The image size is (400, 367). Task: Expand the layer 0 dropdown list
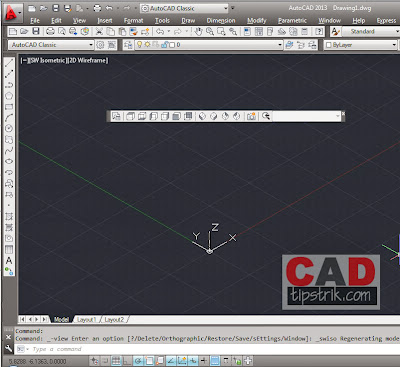point(280,45)
